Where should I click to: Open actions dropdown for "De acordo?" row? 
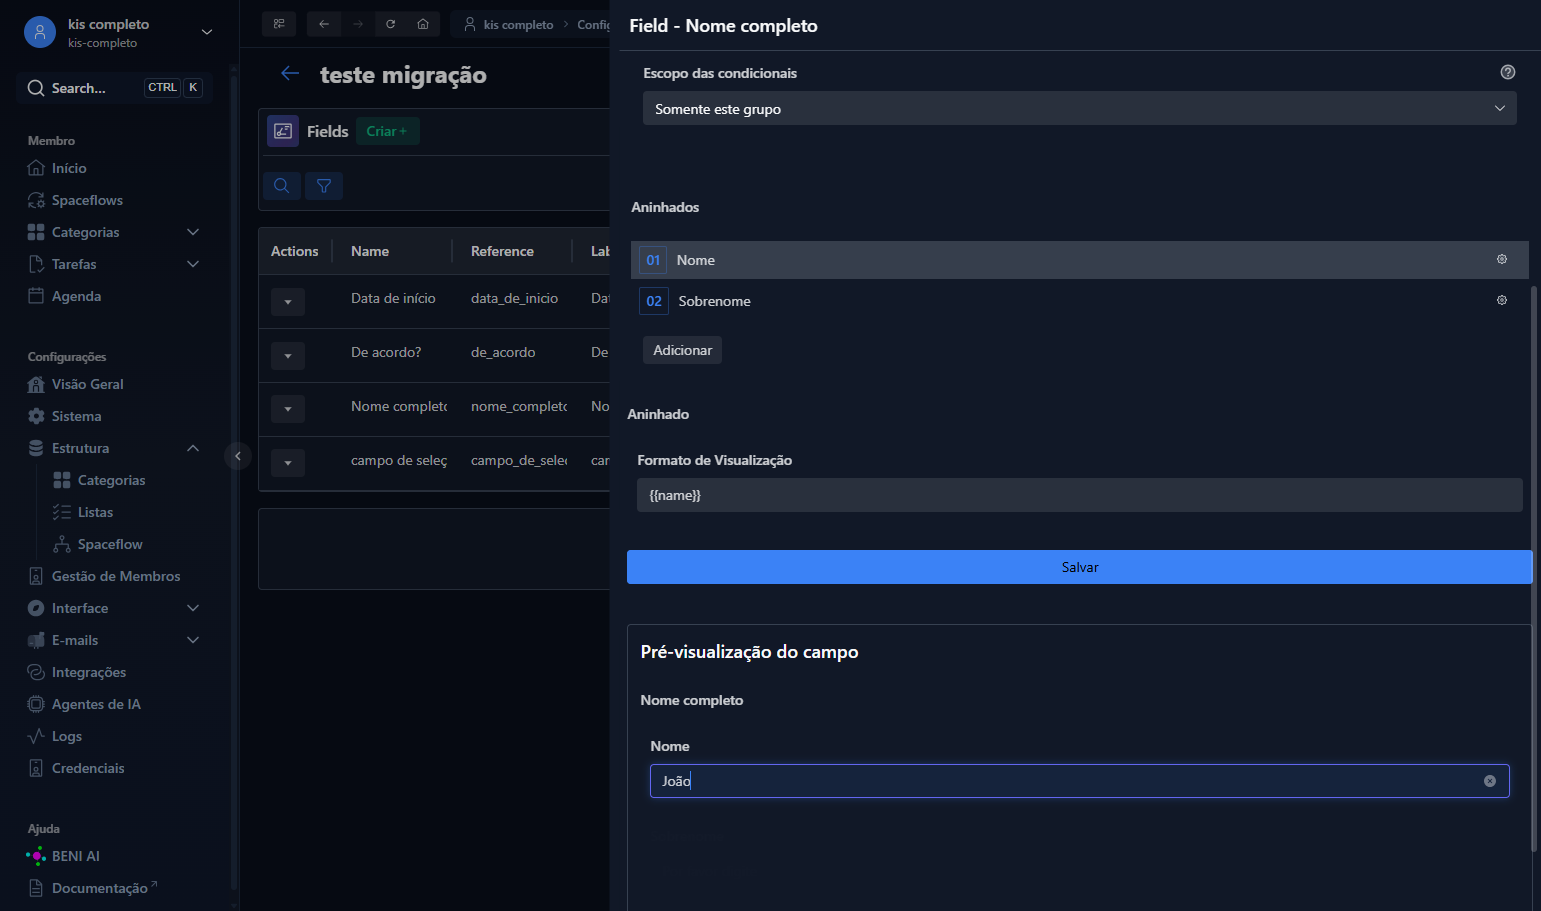point(288,355)
